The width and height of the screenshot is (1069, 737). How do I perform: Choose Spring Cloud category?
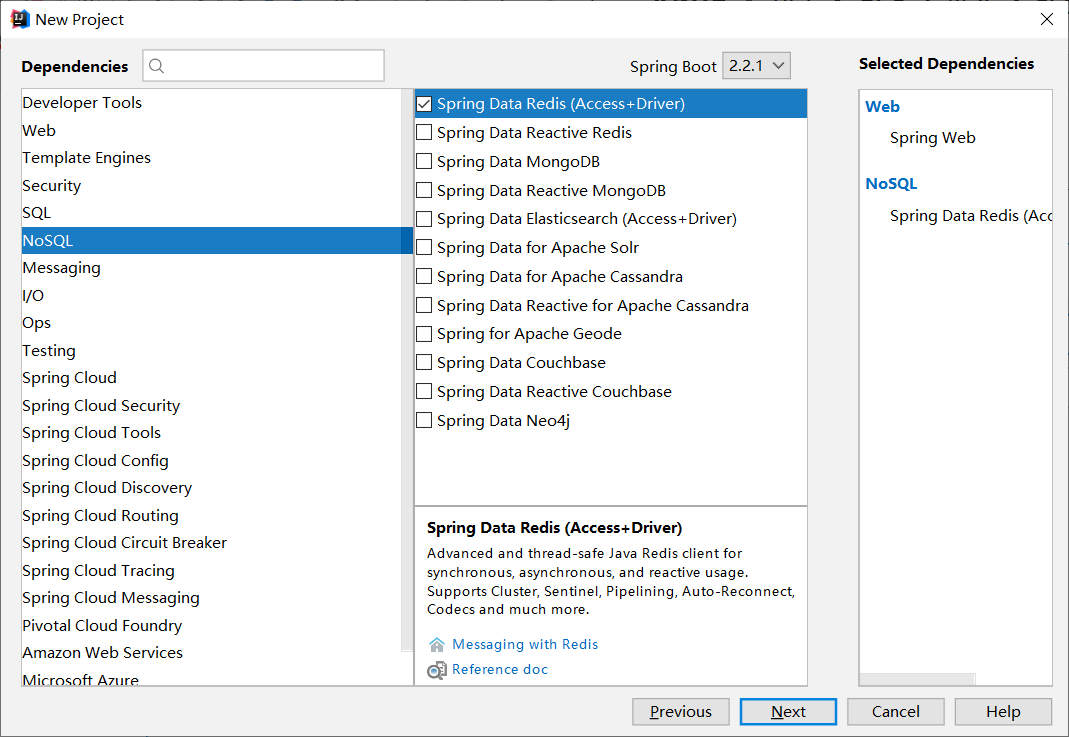212,378
